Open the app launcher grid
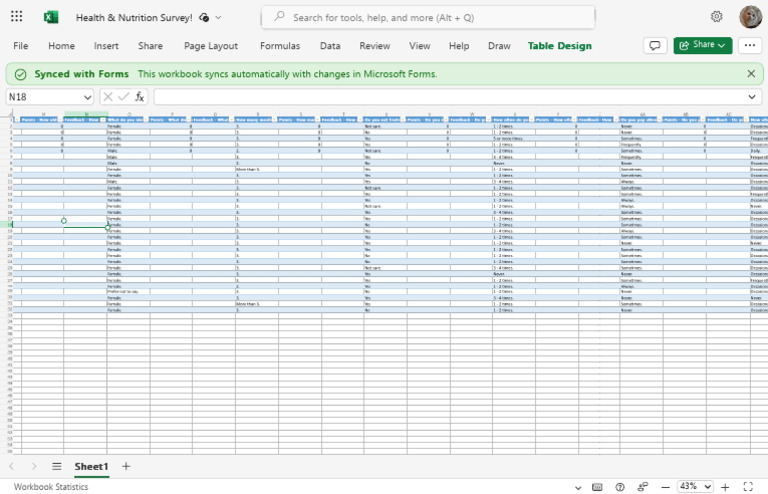The width and height of the screenshot is (768, 494). pyautogui.click(x=17, y=17)
